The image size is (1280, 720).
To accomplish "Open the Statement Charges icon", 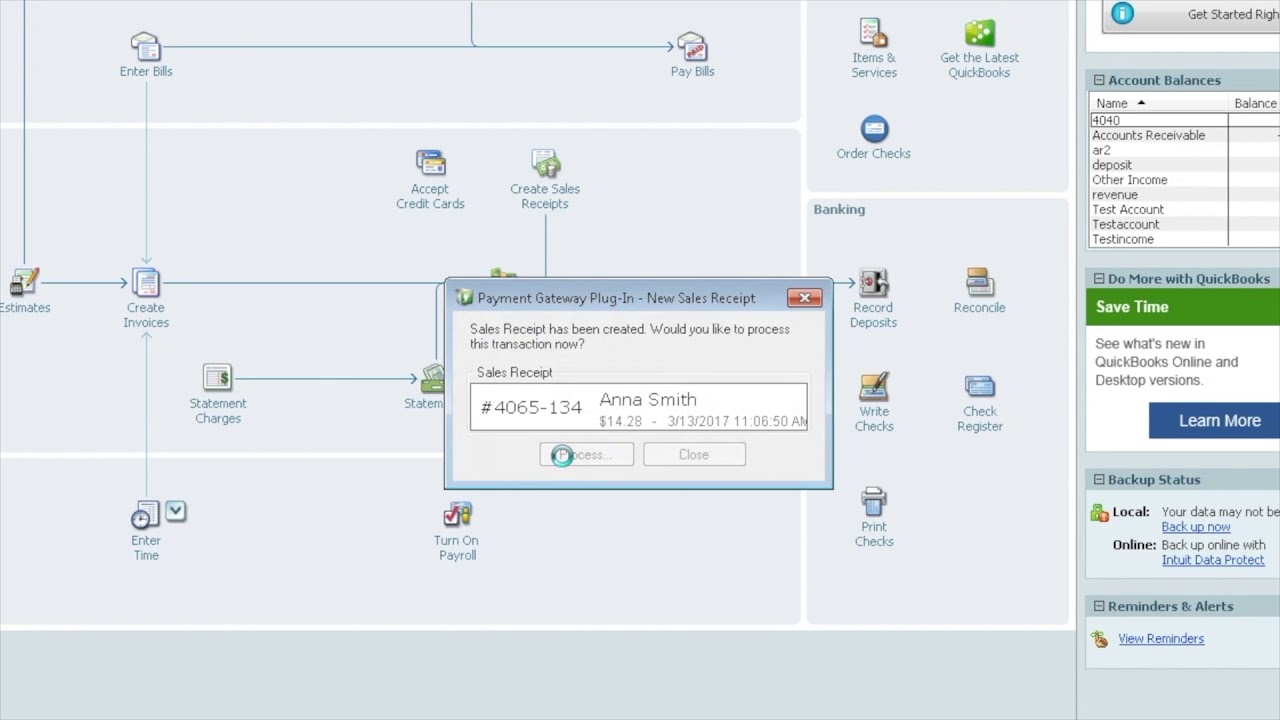I will [x=217, y=378].
